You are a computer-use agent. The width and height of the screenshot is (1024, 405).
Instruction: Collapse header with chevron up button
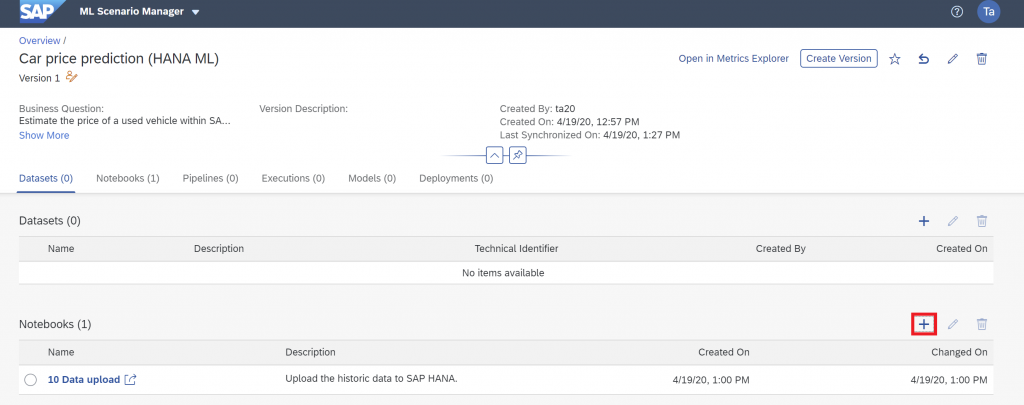point(494,155)
